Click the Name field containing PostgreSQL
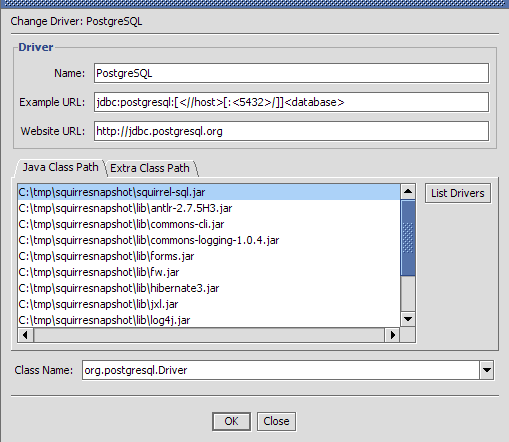This screenshot has height=442, width=509. click(x=291, y=73)
